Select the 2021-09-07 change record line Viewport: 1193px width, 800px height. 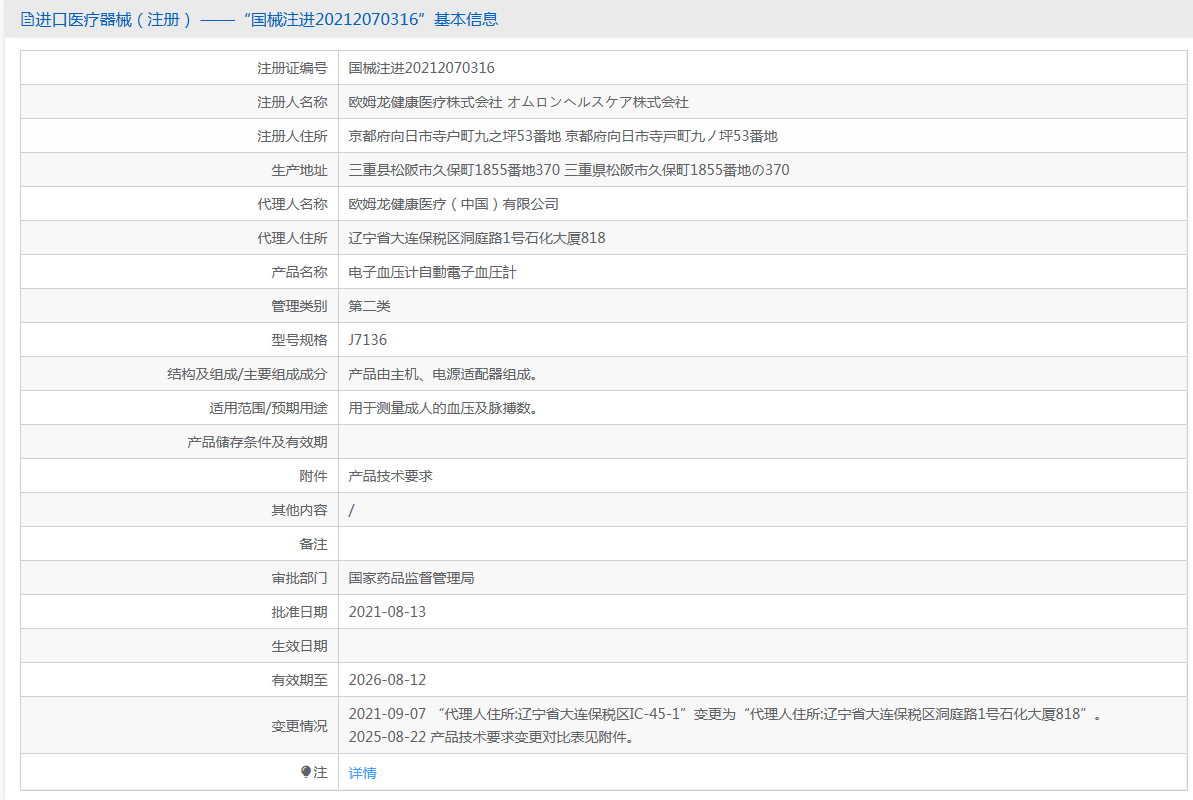(x=725, y=714)
